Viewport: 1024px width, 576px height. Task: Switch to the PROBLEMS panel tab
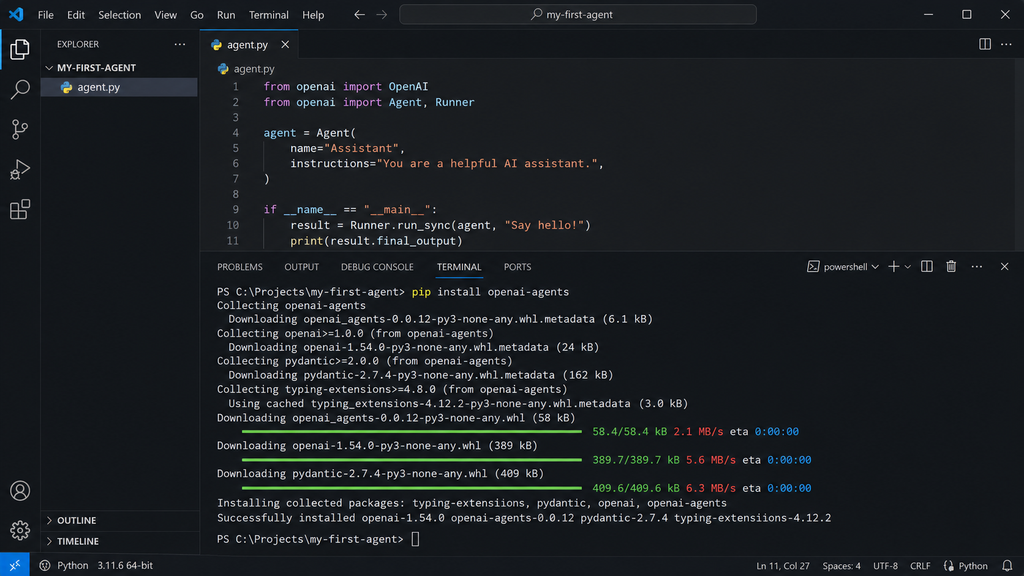(x=240, y=267)
